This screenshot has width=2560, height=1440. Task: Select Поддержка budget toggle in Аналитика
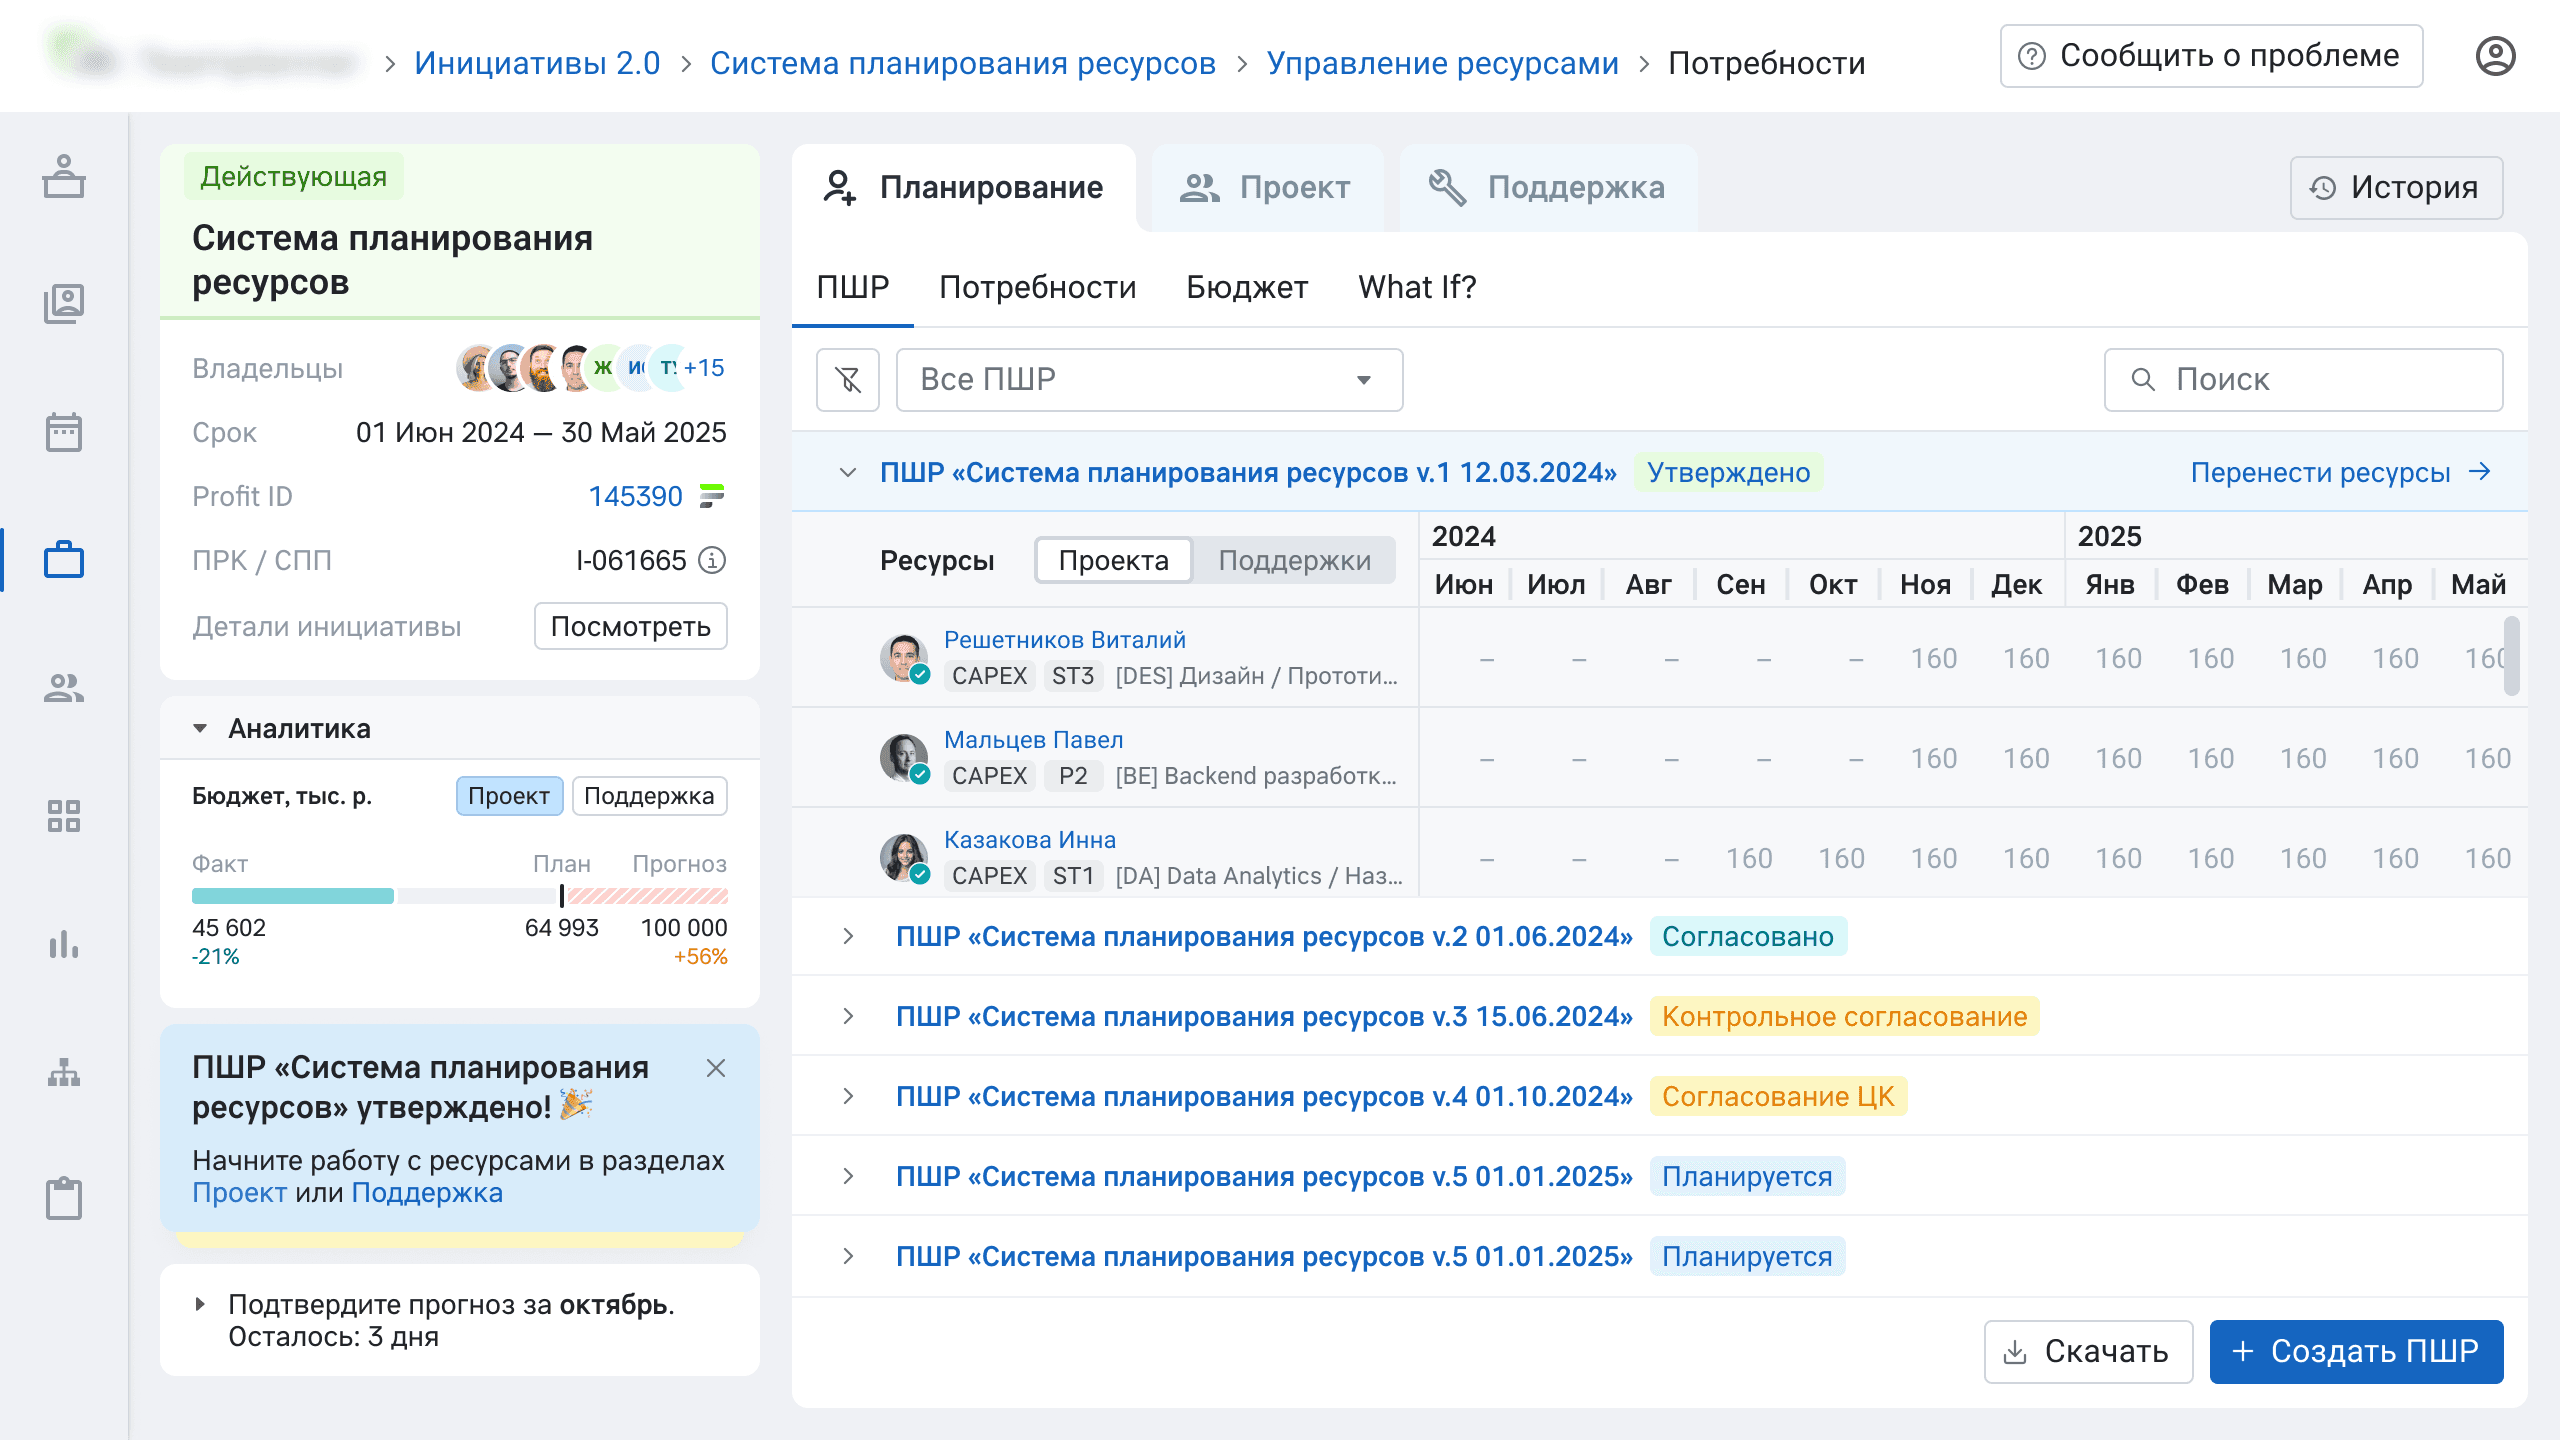tap(649, 796)
